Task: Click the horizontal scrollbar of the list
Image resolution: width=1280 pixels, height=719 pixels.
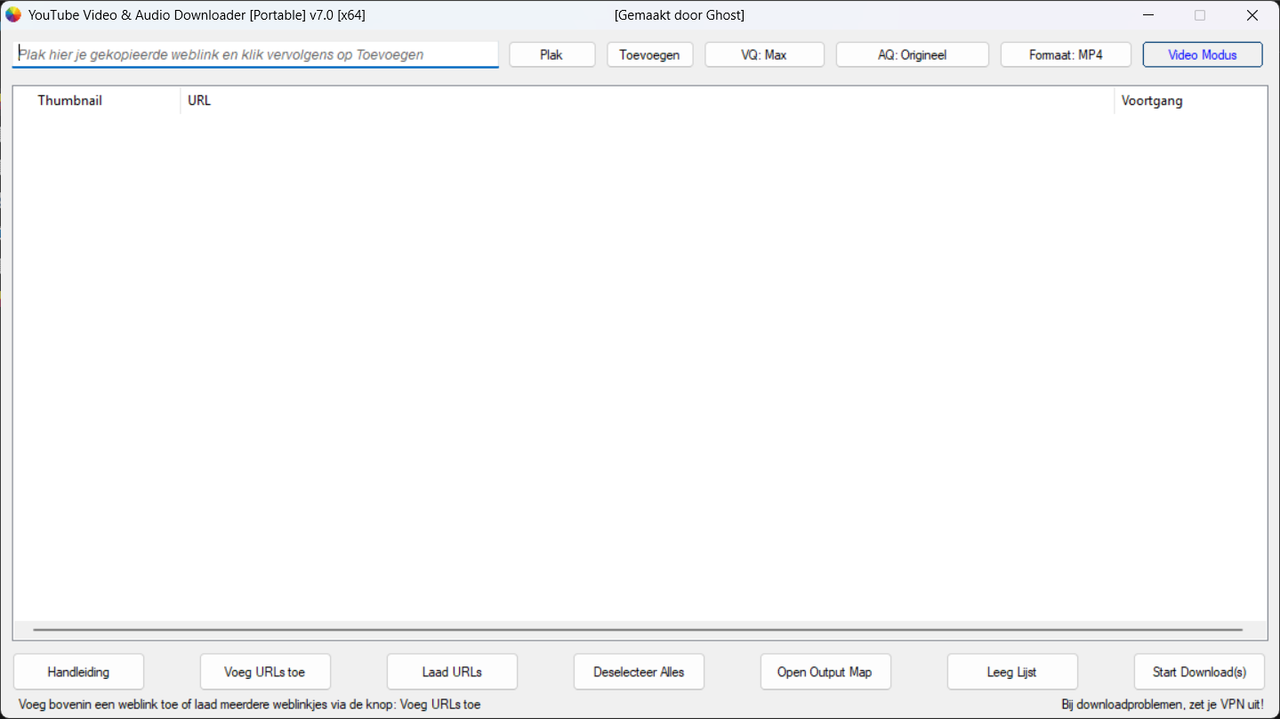Action: click(638, 630)
